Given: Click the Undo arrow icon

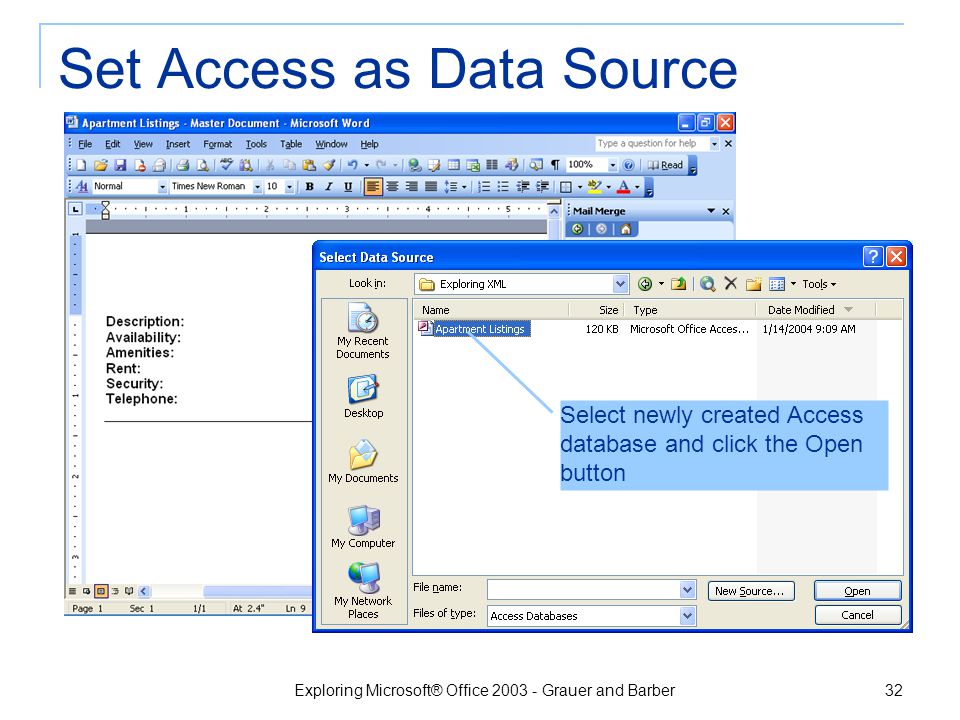Looking at the screenshot, I should (x=352, y=165).
